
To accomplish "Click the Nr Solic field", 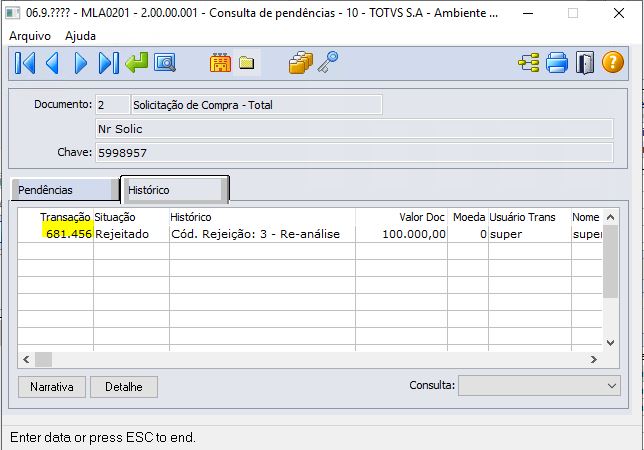I will (354, 129).
